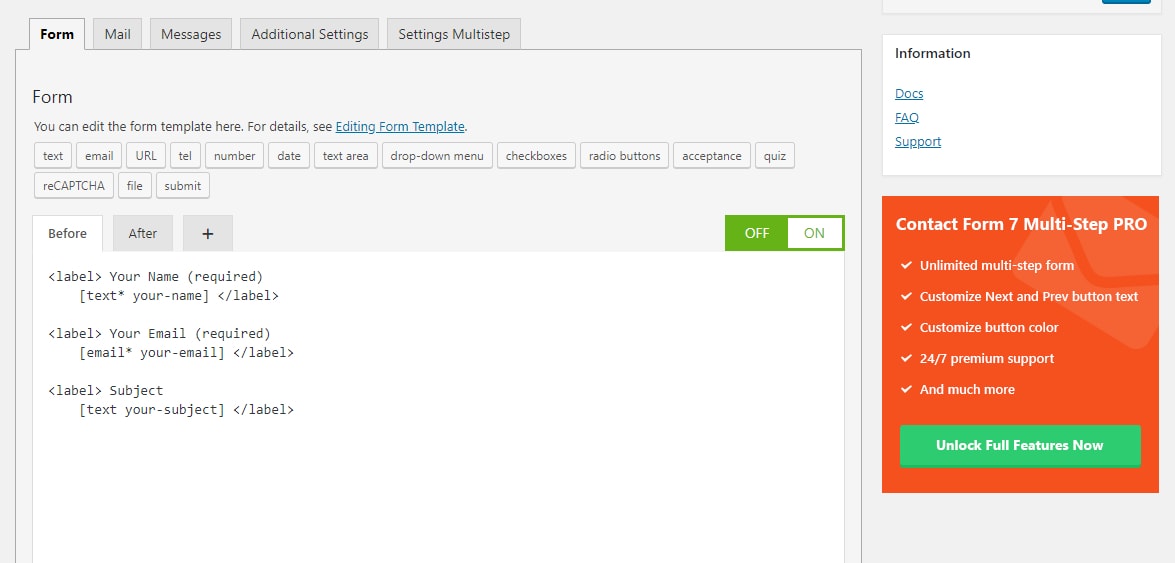The height and width of the screenshot is (563, 1175).
Task: Follow the Editing Form Template link
Action: tap(400, 127)
